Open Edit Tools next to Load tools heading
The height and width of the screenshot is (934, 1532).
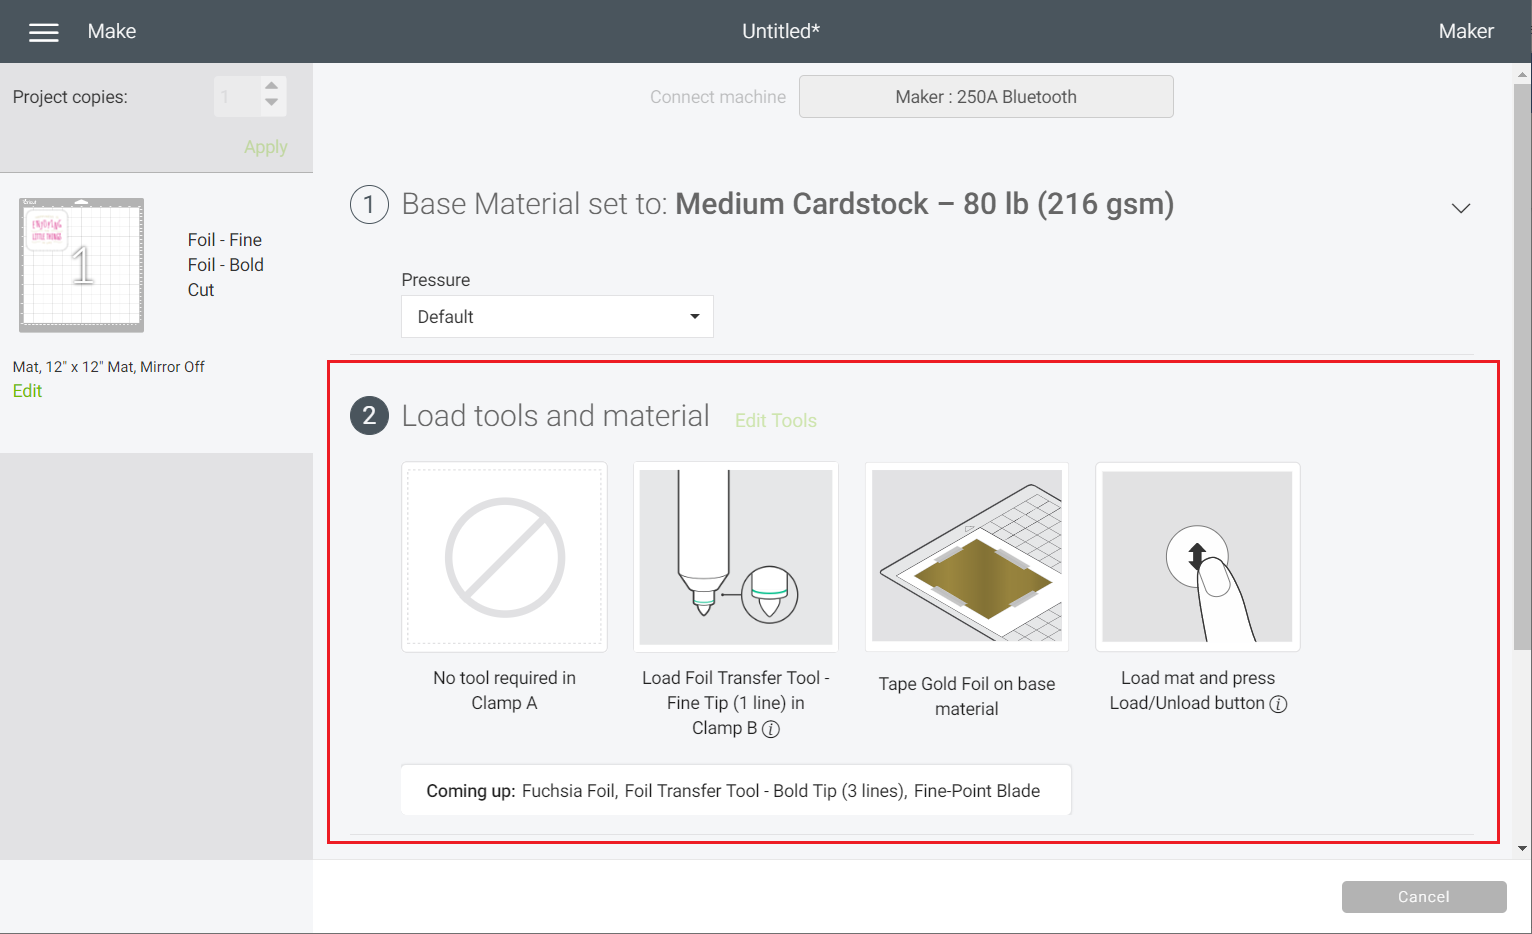pyautogui.click(x=776, y=420)
